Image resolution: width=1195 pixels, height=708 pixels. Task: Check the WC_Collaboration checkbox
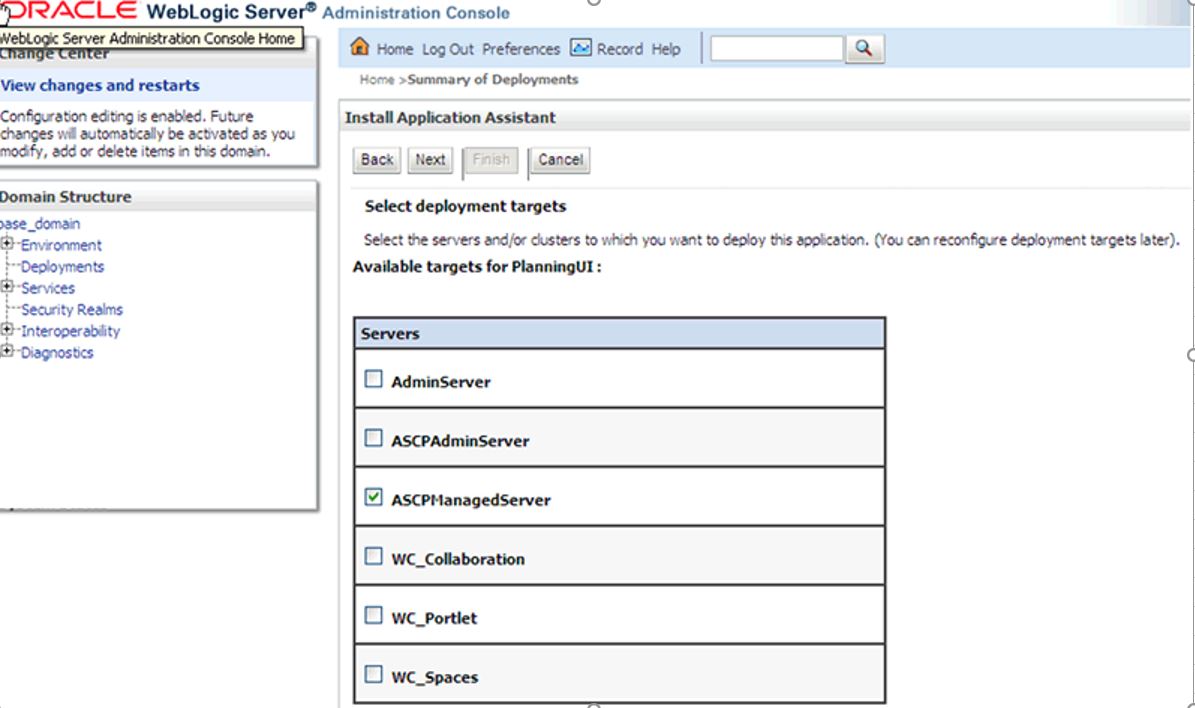point(373,556)
